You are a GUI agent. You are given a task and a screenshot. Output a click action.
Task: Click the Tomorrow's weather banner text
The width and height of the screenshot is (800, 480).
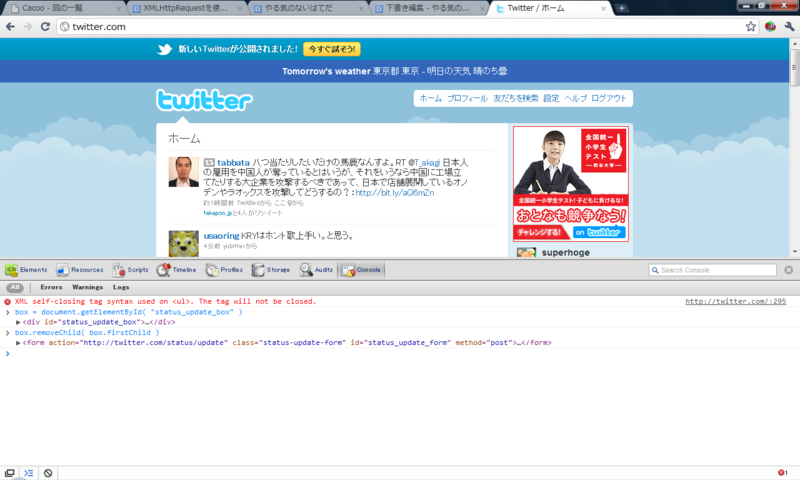click(x=394, y=71)
